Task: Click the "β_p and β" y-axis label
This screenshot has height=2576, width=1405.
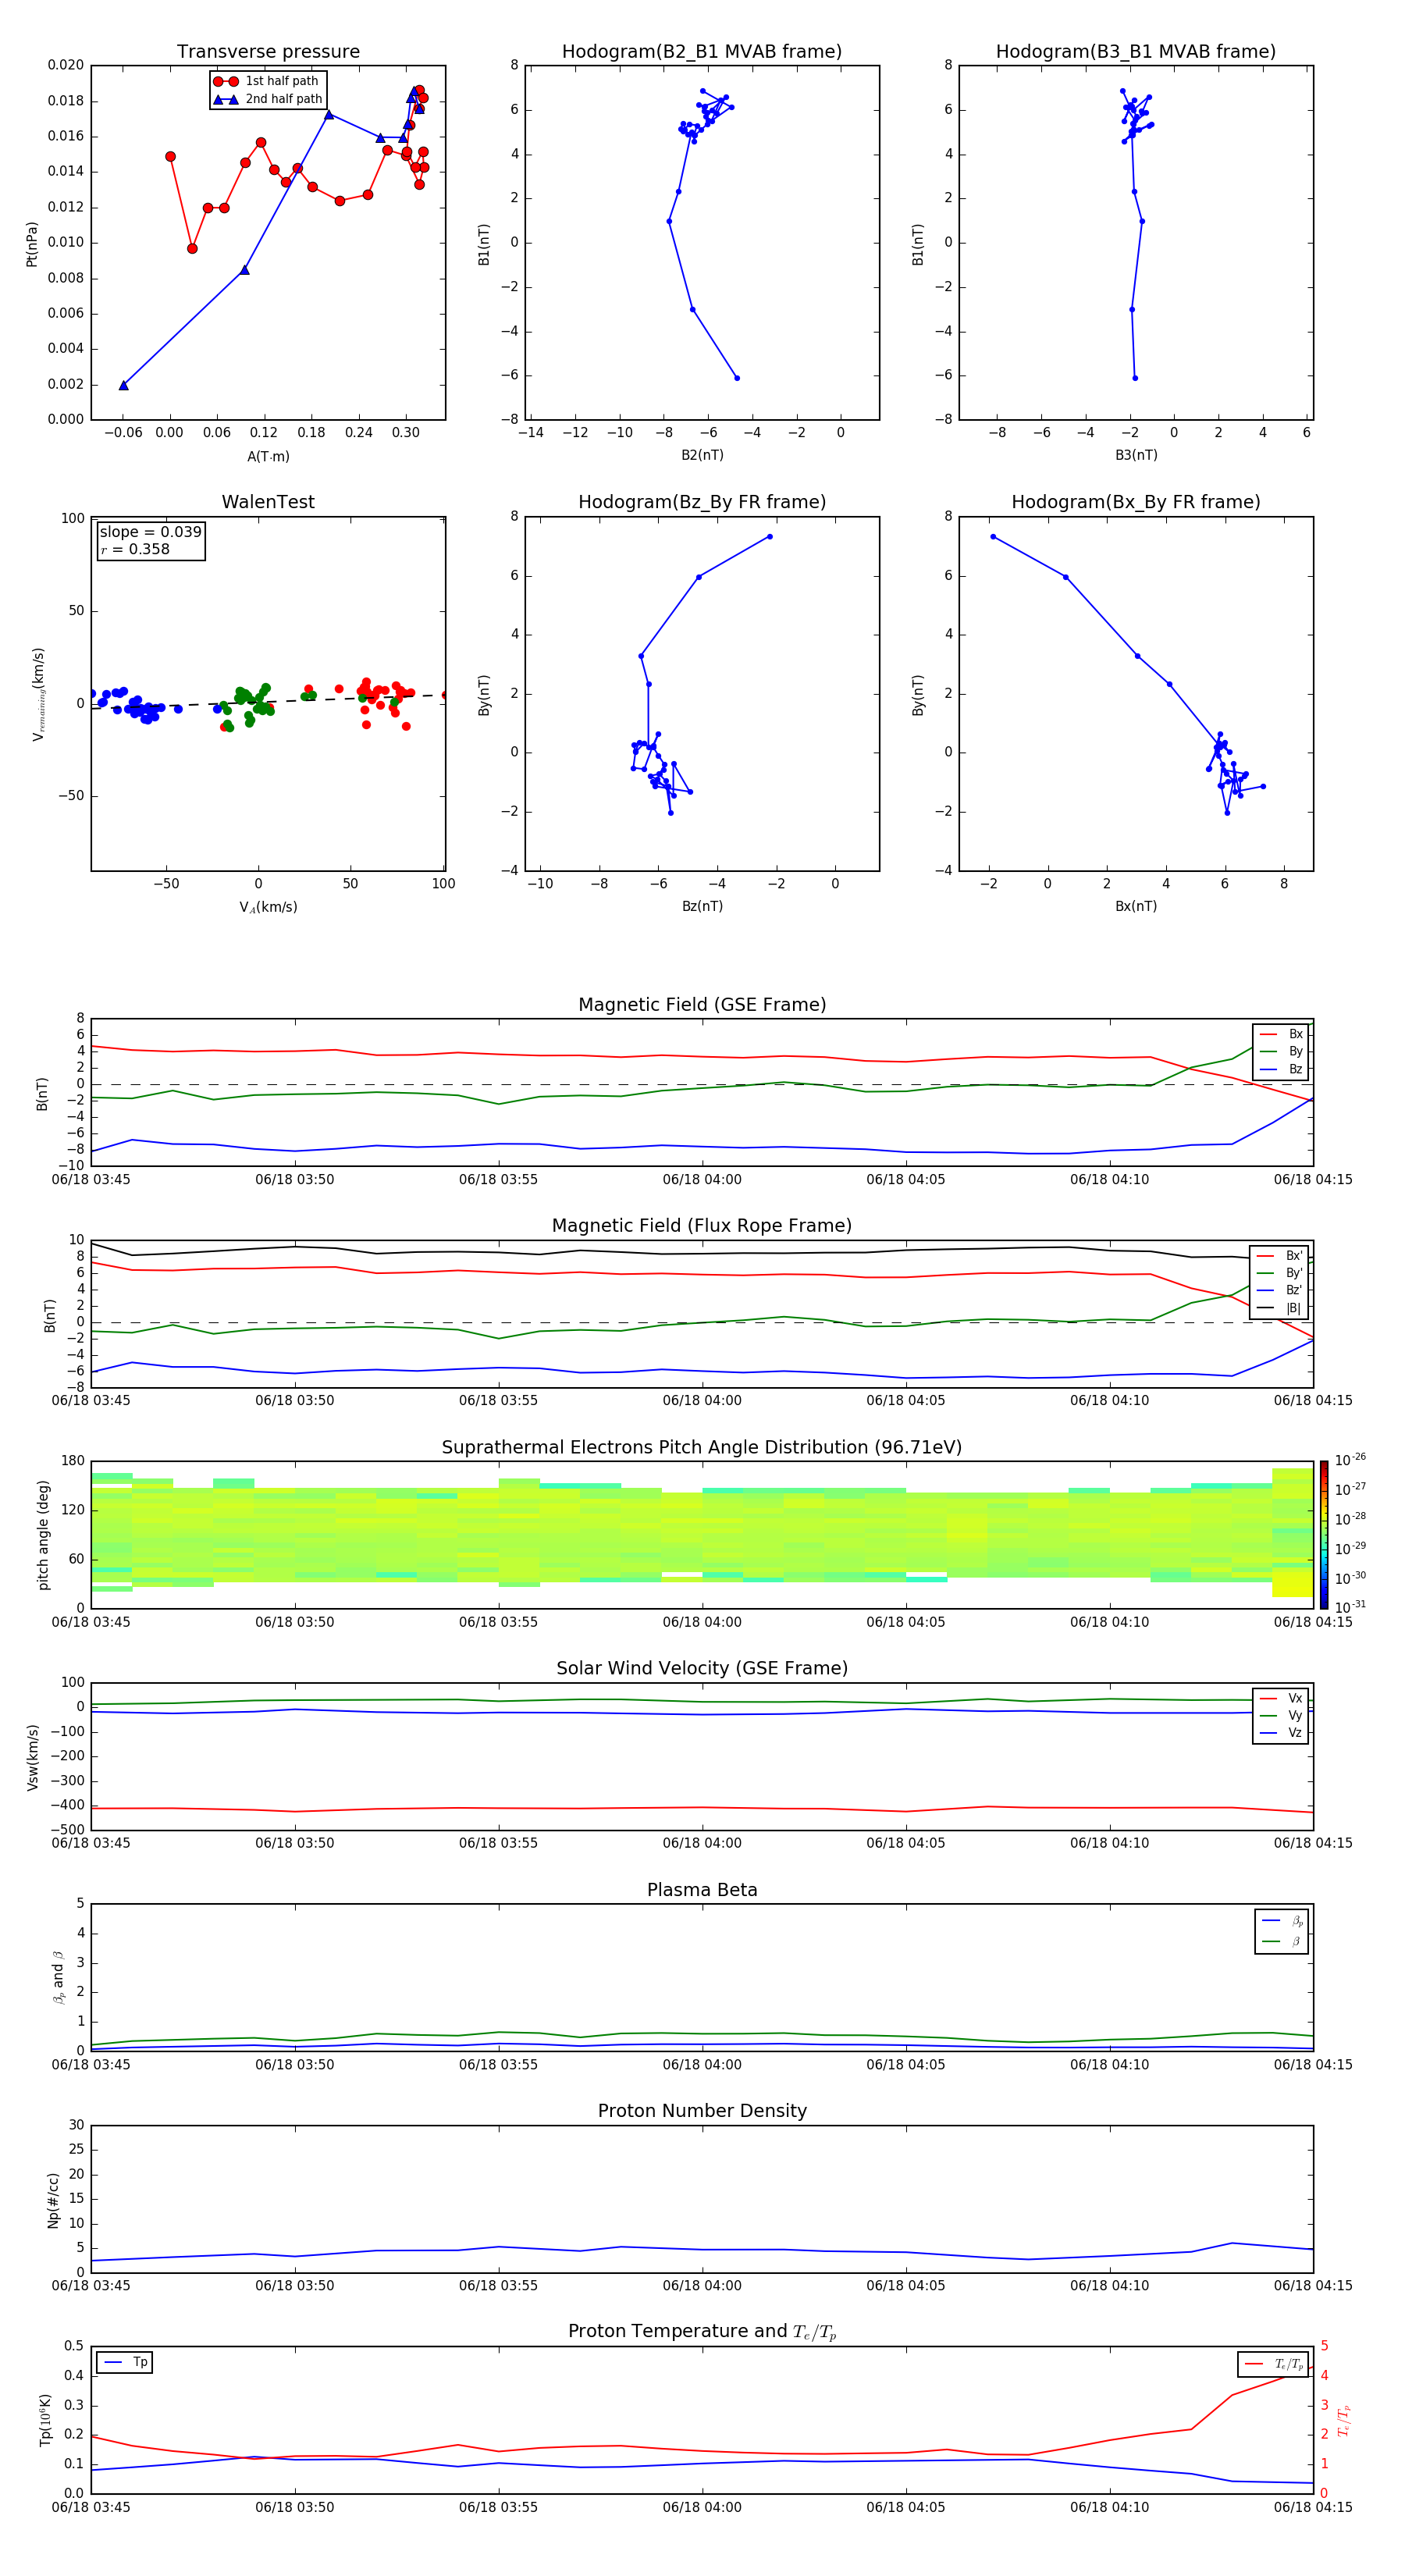Action: pos(59,1977)
